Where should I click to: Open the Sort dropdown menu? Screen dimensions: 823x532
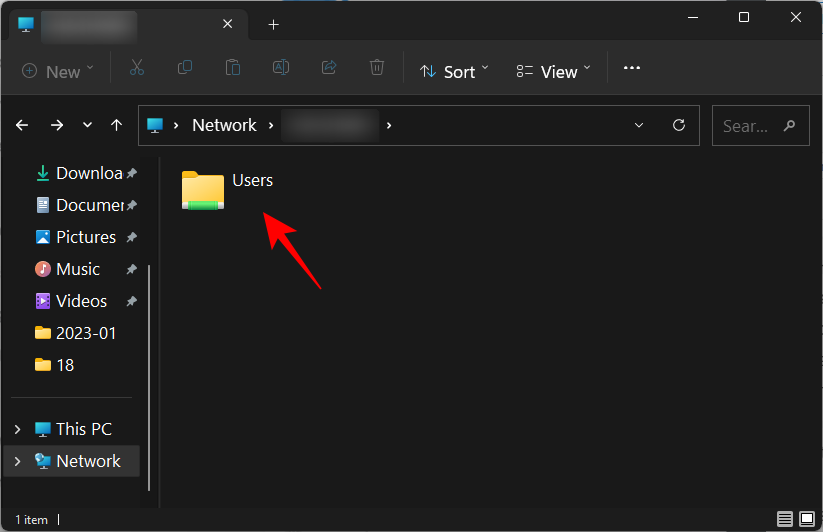(454, 71)
